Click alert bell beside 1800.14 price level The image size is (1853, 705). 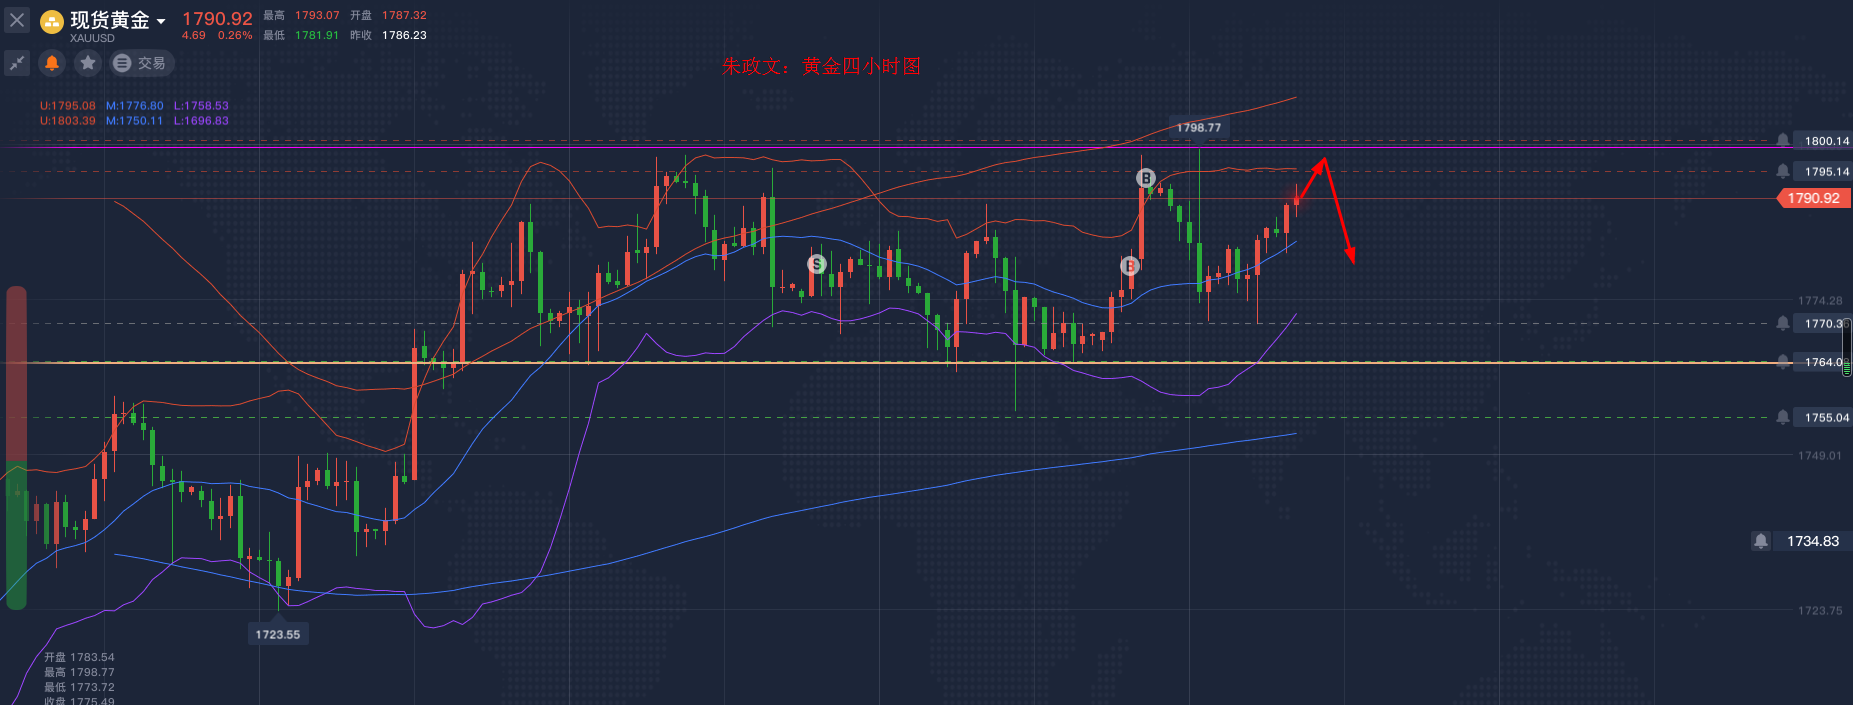click(1783, 141)
